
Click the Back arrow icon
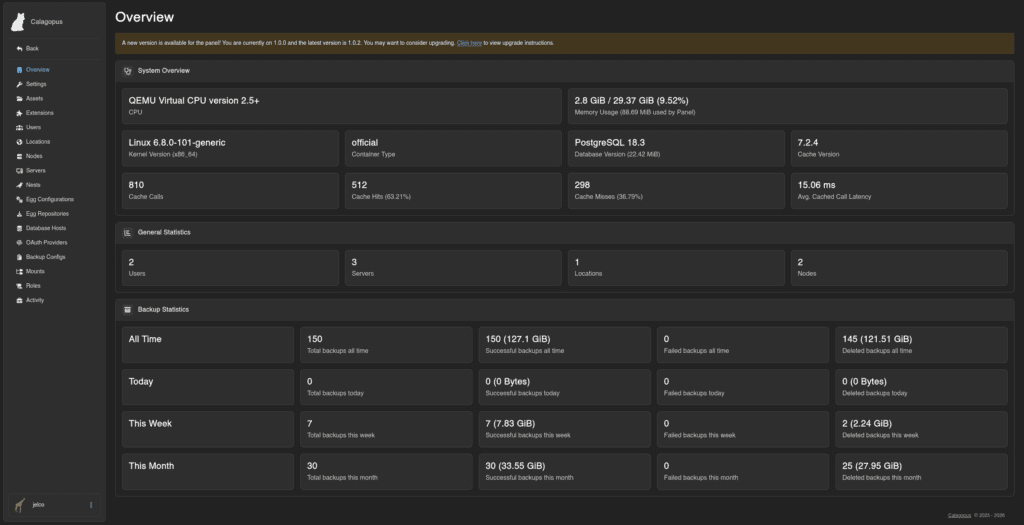(20, 48)
